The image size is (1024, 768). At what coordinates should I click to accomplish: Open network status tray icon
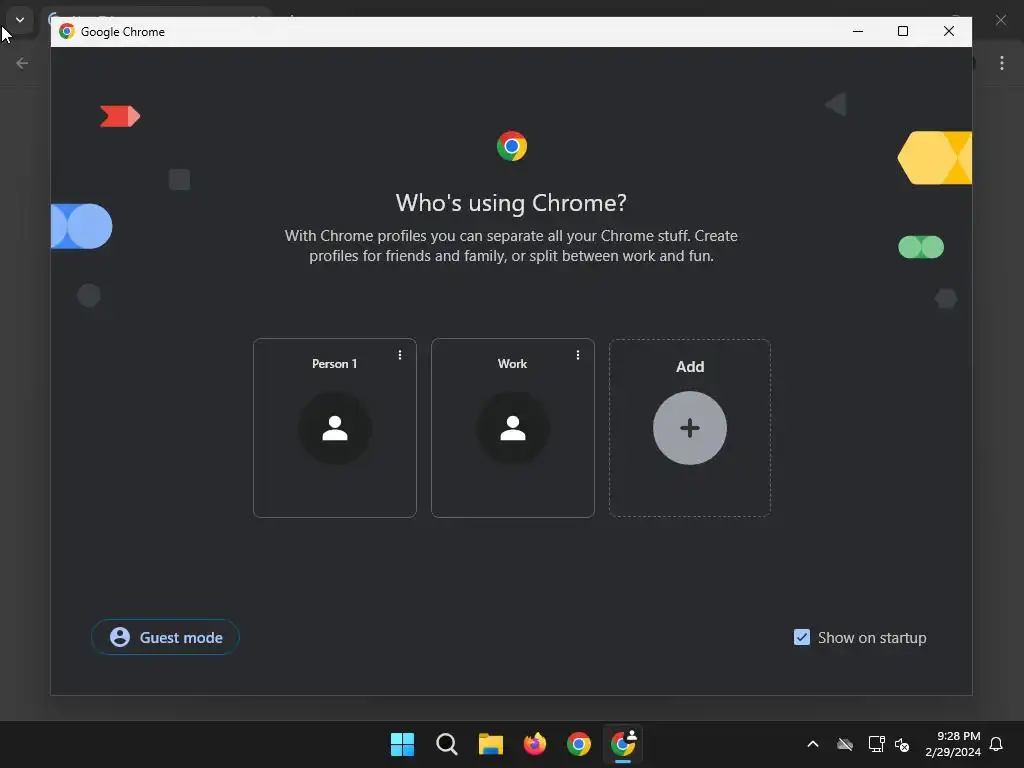(x=876, y=744)
